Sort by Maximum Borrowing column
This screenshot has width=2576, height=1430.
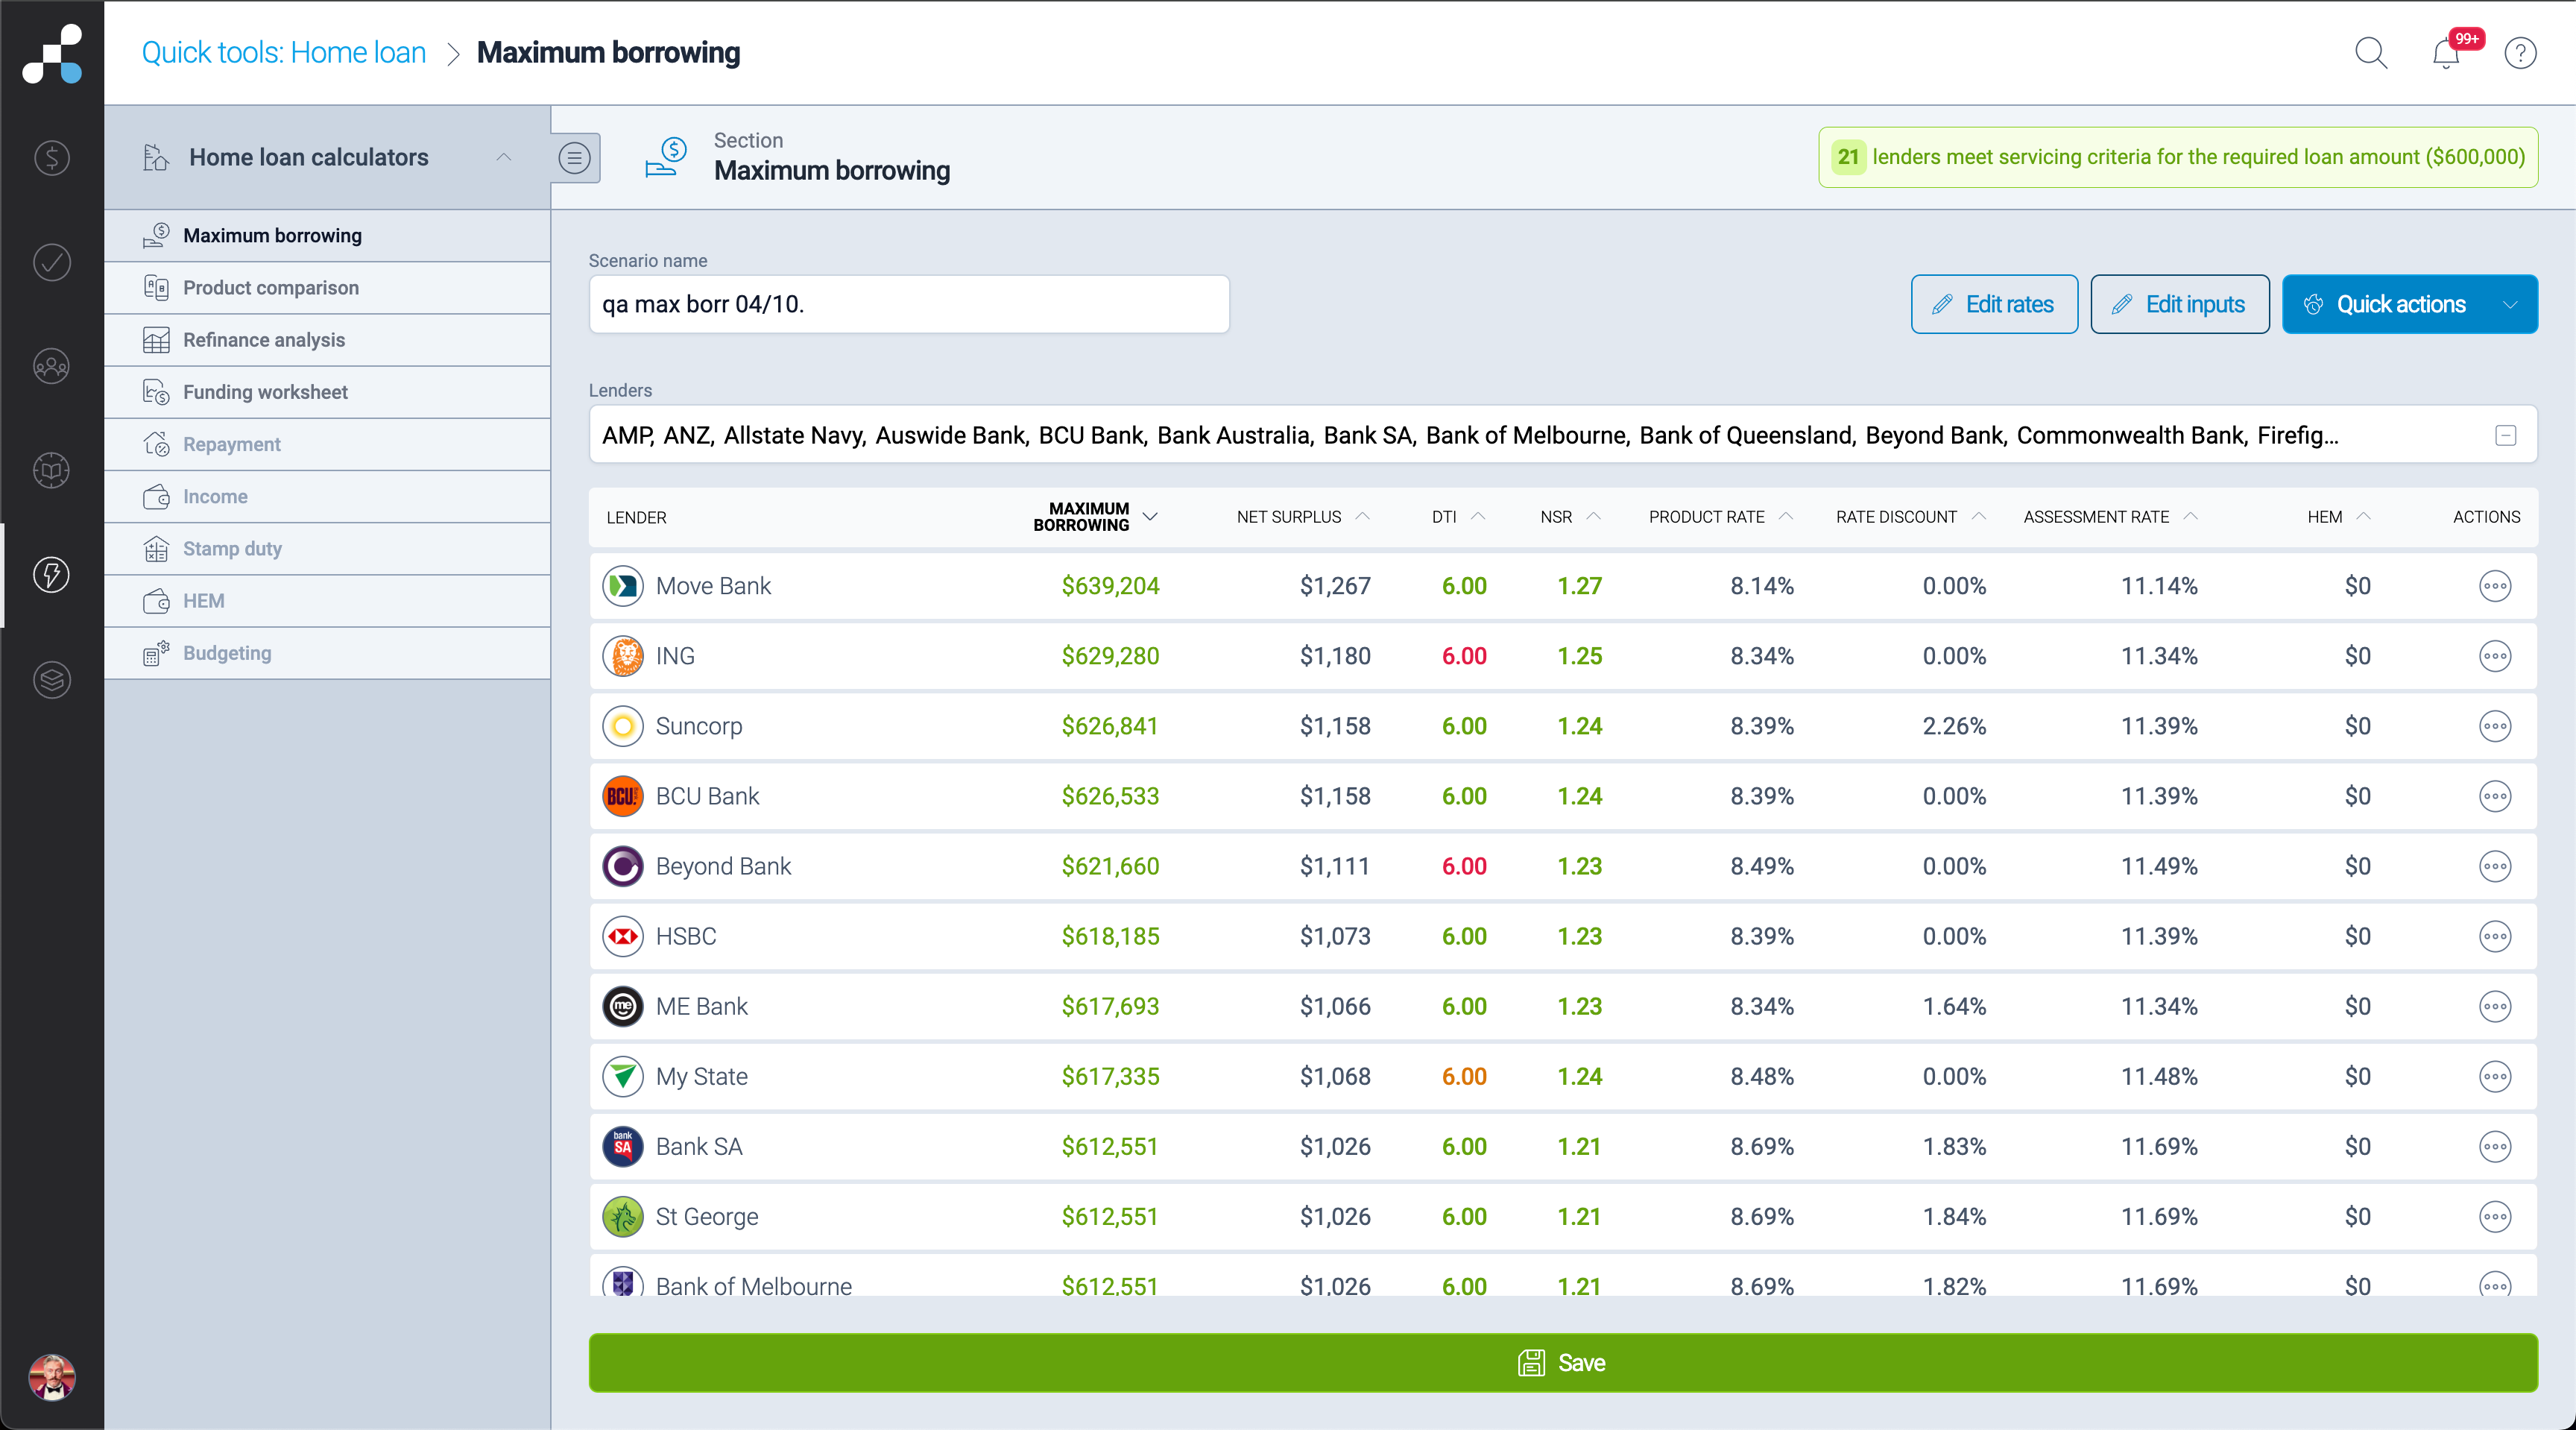(1095, 517)
